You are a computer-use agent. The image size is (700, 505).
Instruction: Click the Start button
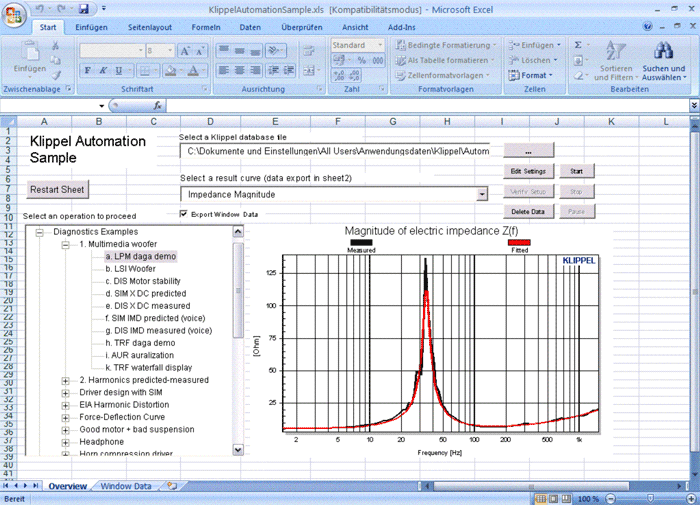(576, 171)
